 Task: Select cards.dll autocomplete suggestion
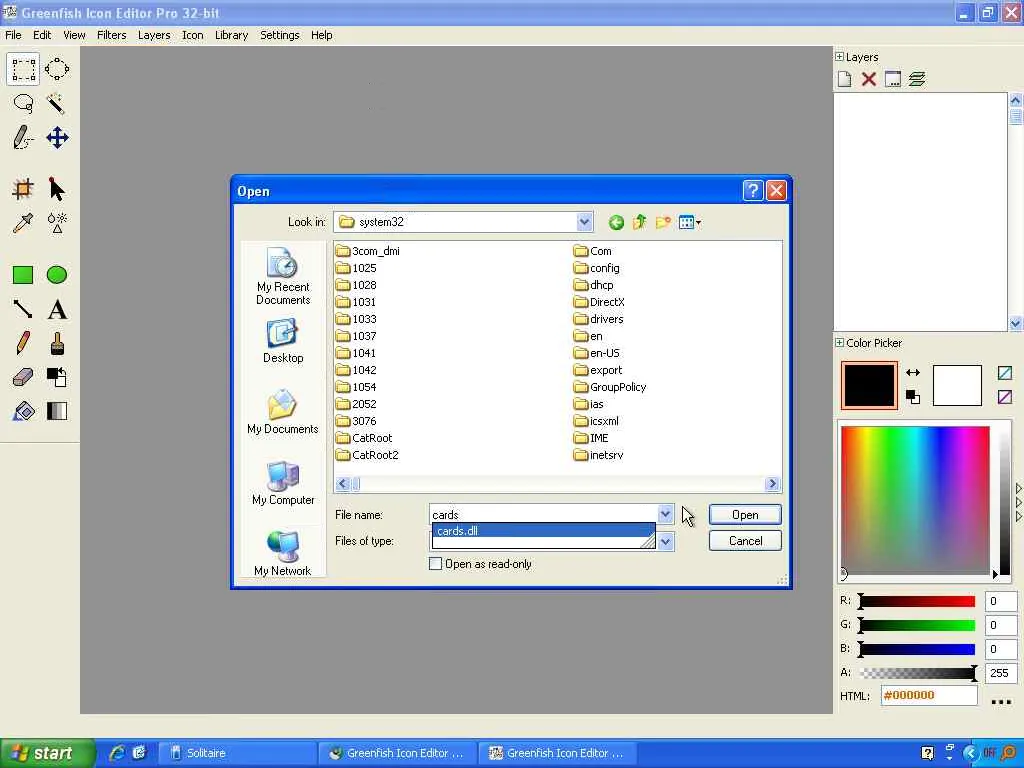coord(543,531)
